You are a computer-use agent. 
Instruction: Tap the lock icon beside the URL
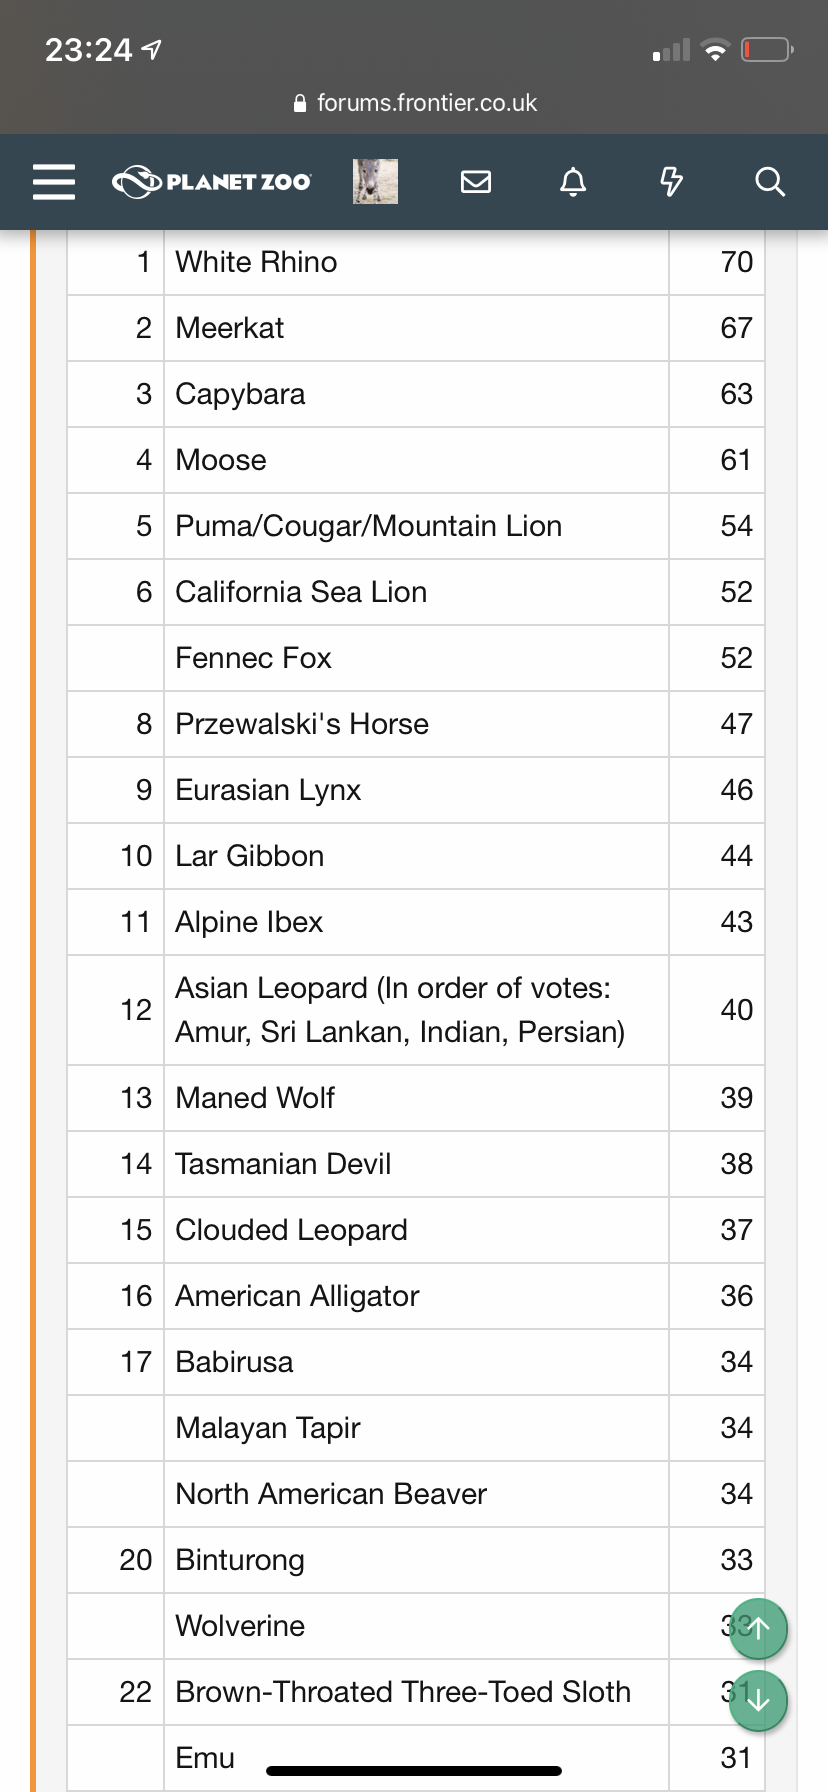[x=300, y=103]
